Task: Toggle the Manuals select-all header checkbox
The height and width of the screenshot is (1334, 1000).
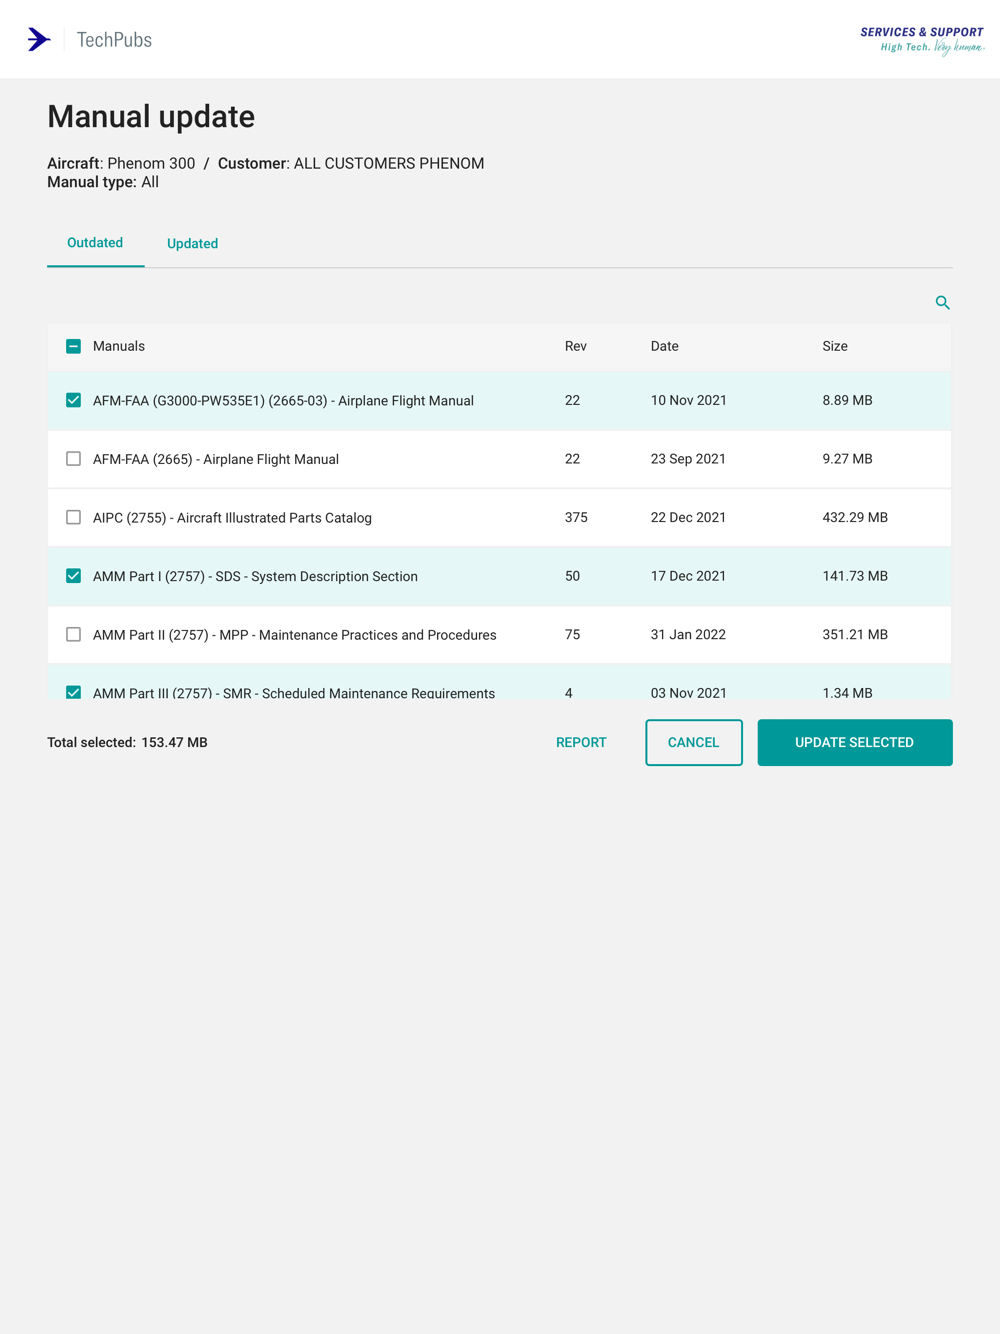Action: point(73,346)
